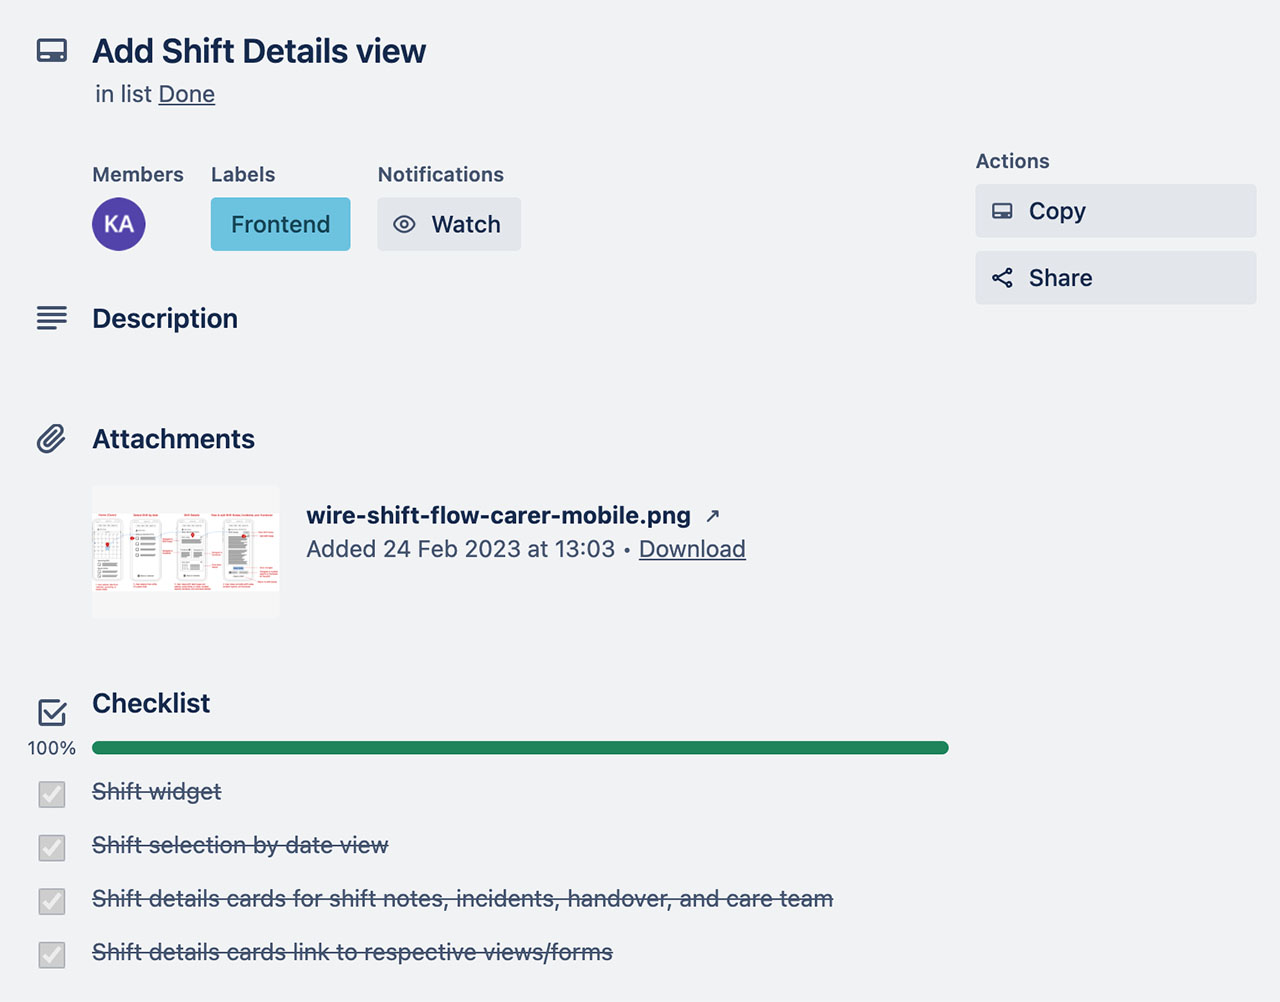Uncheck the Shift widget checklist item
This screenshot has height=1002, width=1280.
(51, 794)
